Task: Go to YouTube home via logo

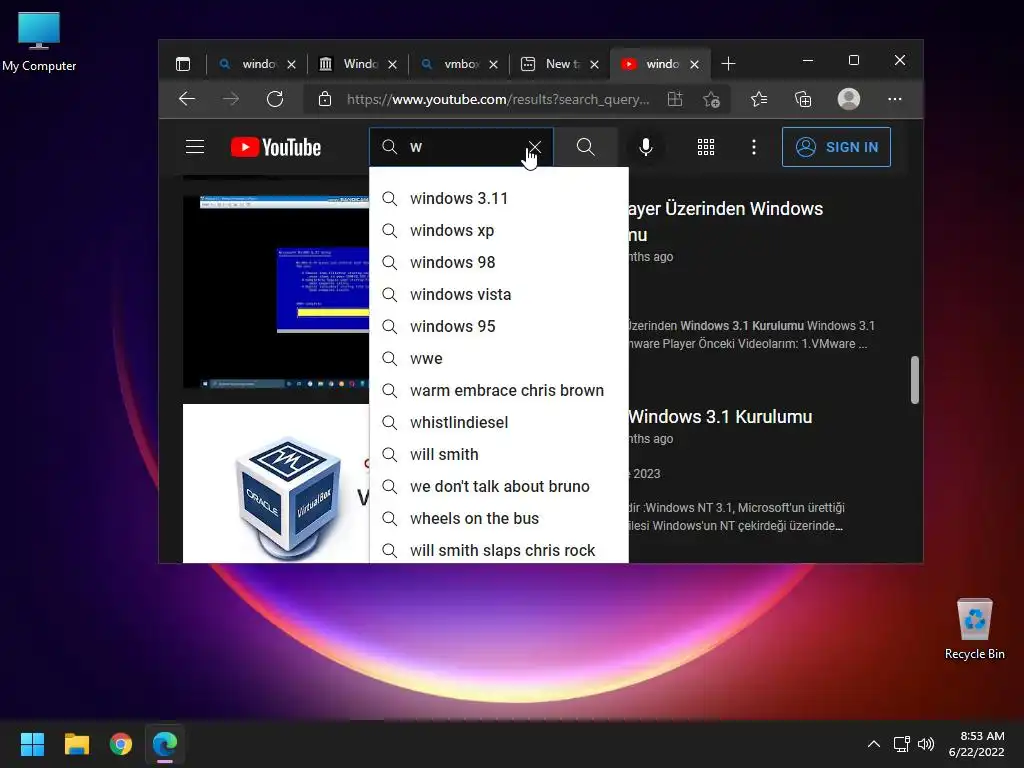Action: point(276,147)
